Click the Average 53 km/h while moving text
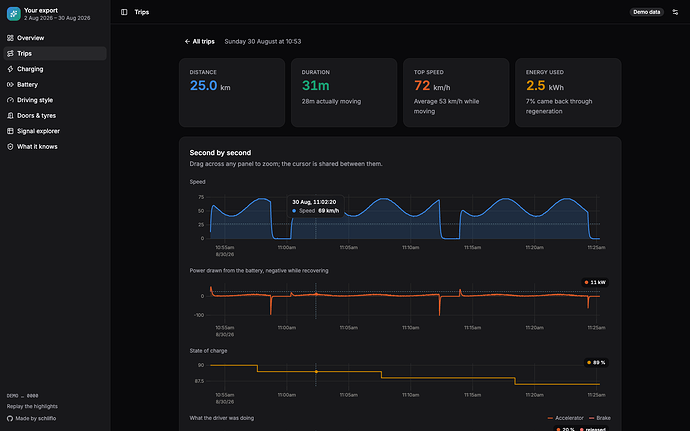This screenshot has height=431, width=690. [446, 106]
